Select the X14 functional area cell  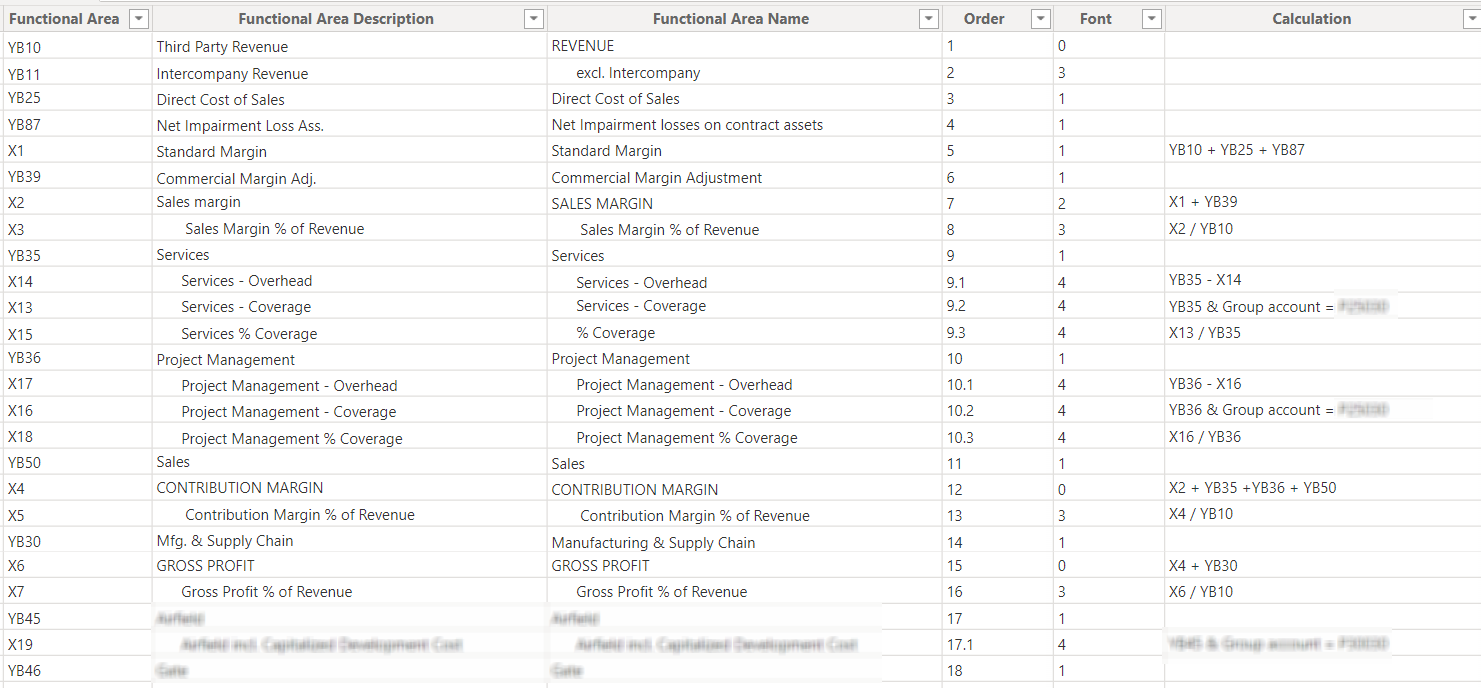point(20,282)
